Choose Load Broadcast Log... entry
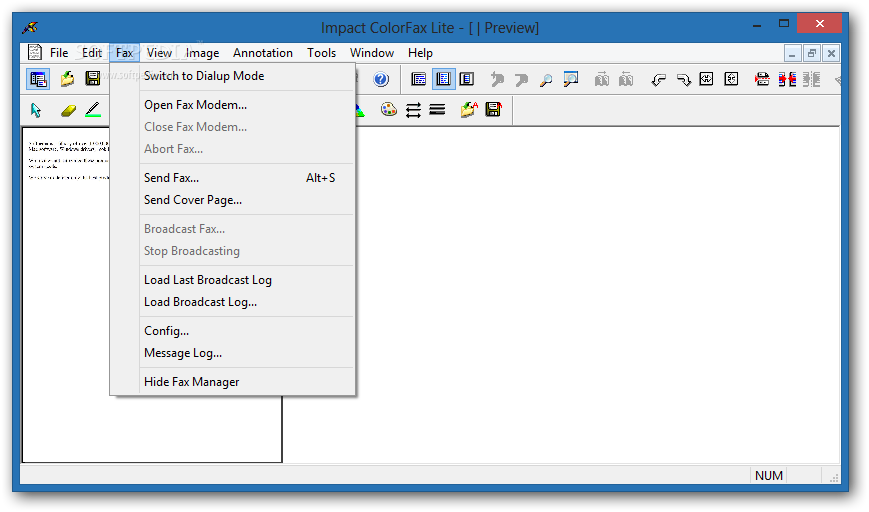869x512 pixels. click(232, 302)
